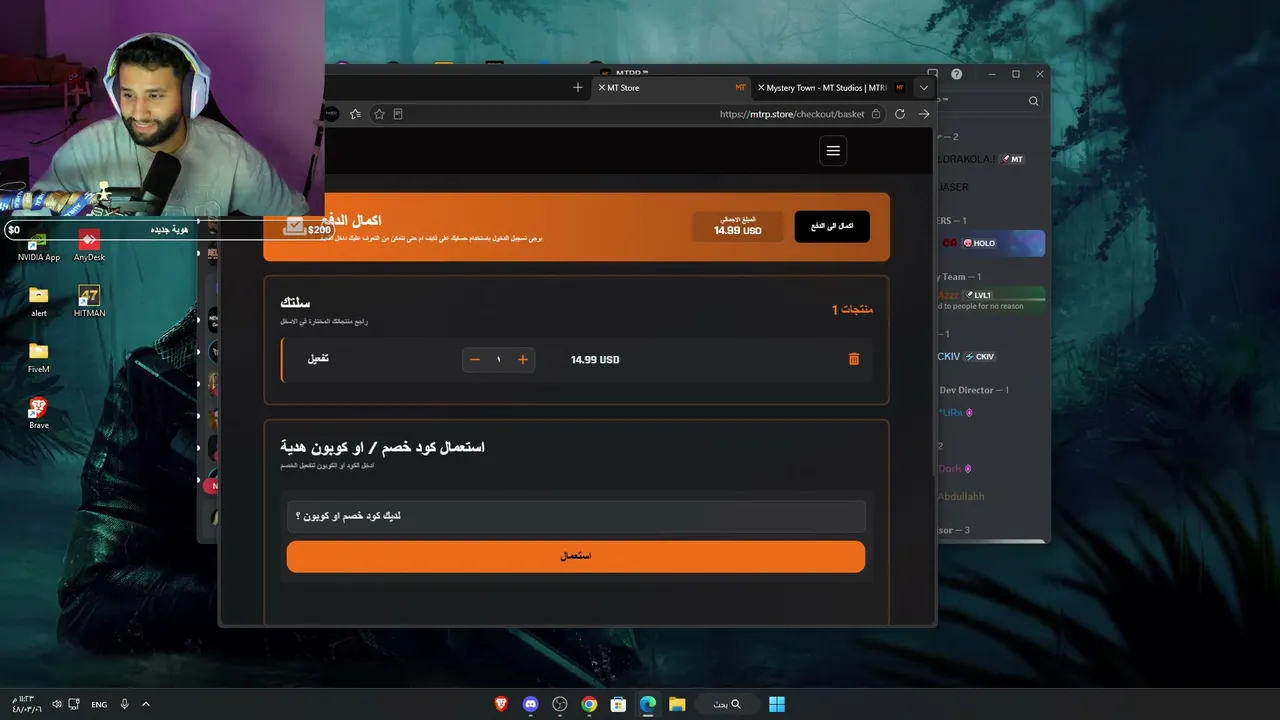Decrease item quantity with the minus button
Screen dimensions: 1280x720
click(475, 360)
